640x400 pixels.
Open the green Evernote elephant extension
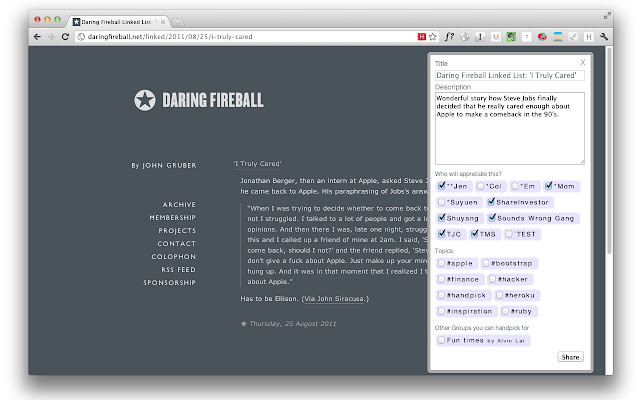click(511, 37)
